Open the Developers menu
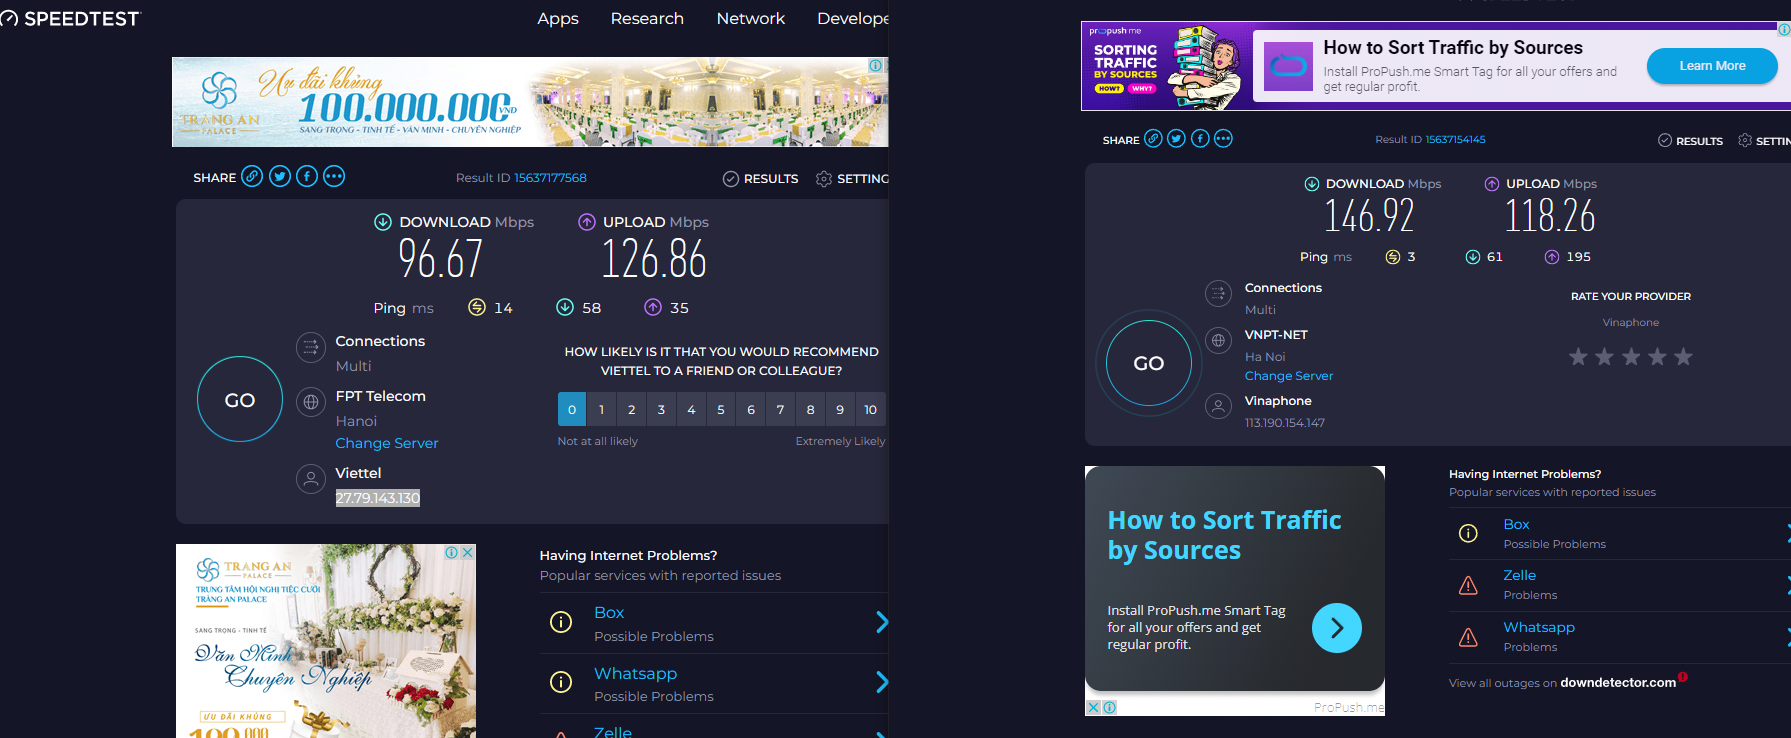 coord(853,19)
